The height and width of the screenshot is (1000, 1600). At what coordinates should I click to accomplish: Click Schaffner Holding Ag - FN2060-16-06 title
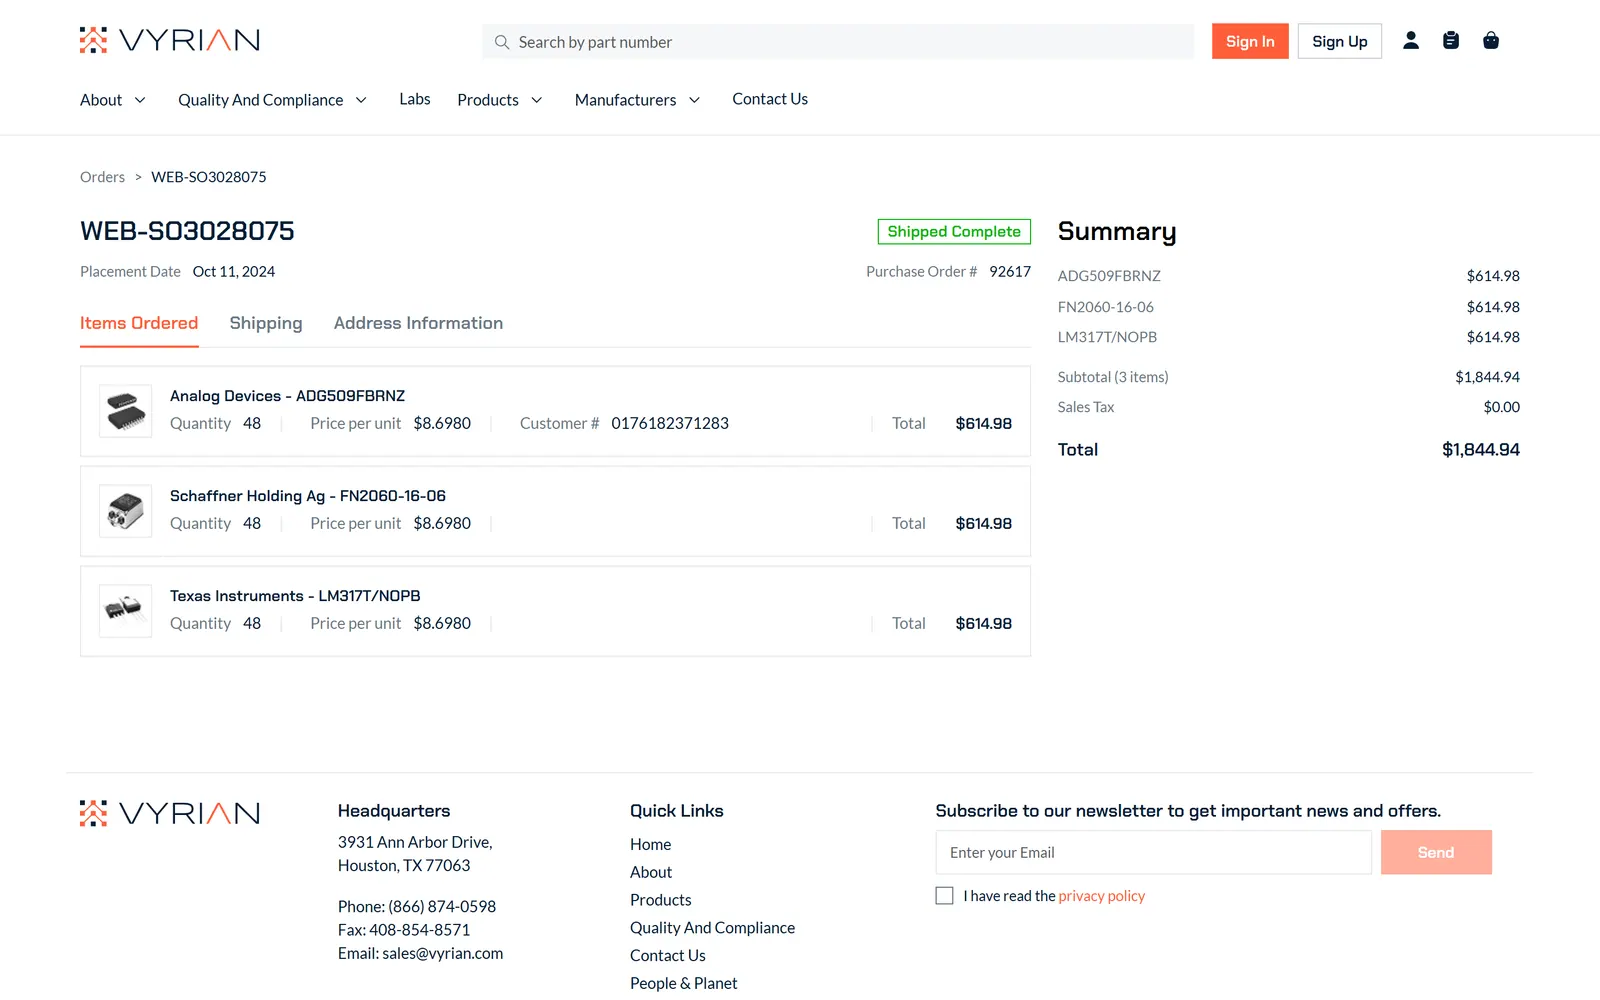coord(308,496)
